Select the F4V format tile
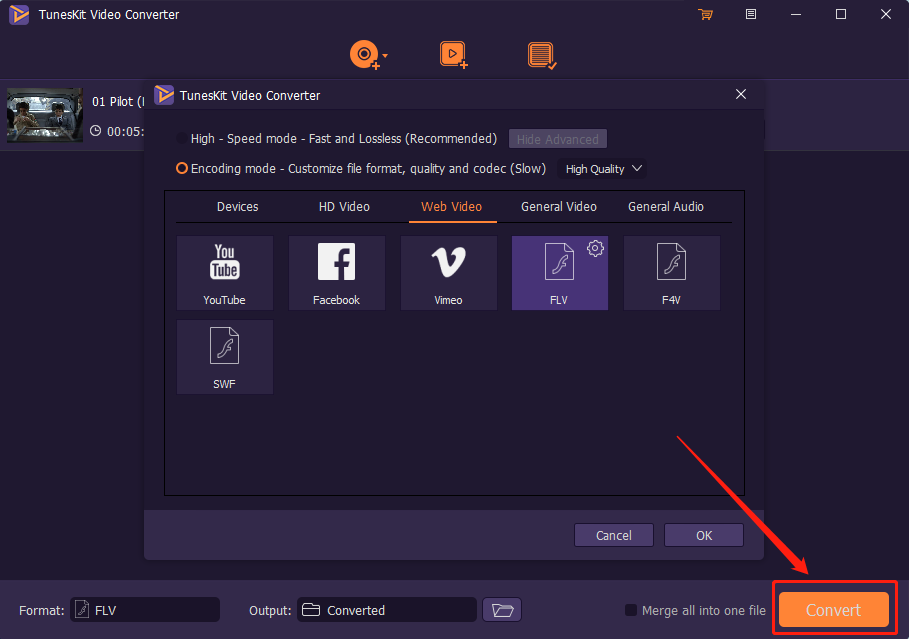The width and height of the screenshot is (909, 639). (x=671, y=273)
